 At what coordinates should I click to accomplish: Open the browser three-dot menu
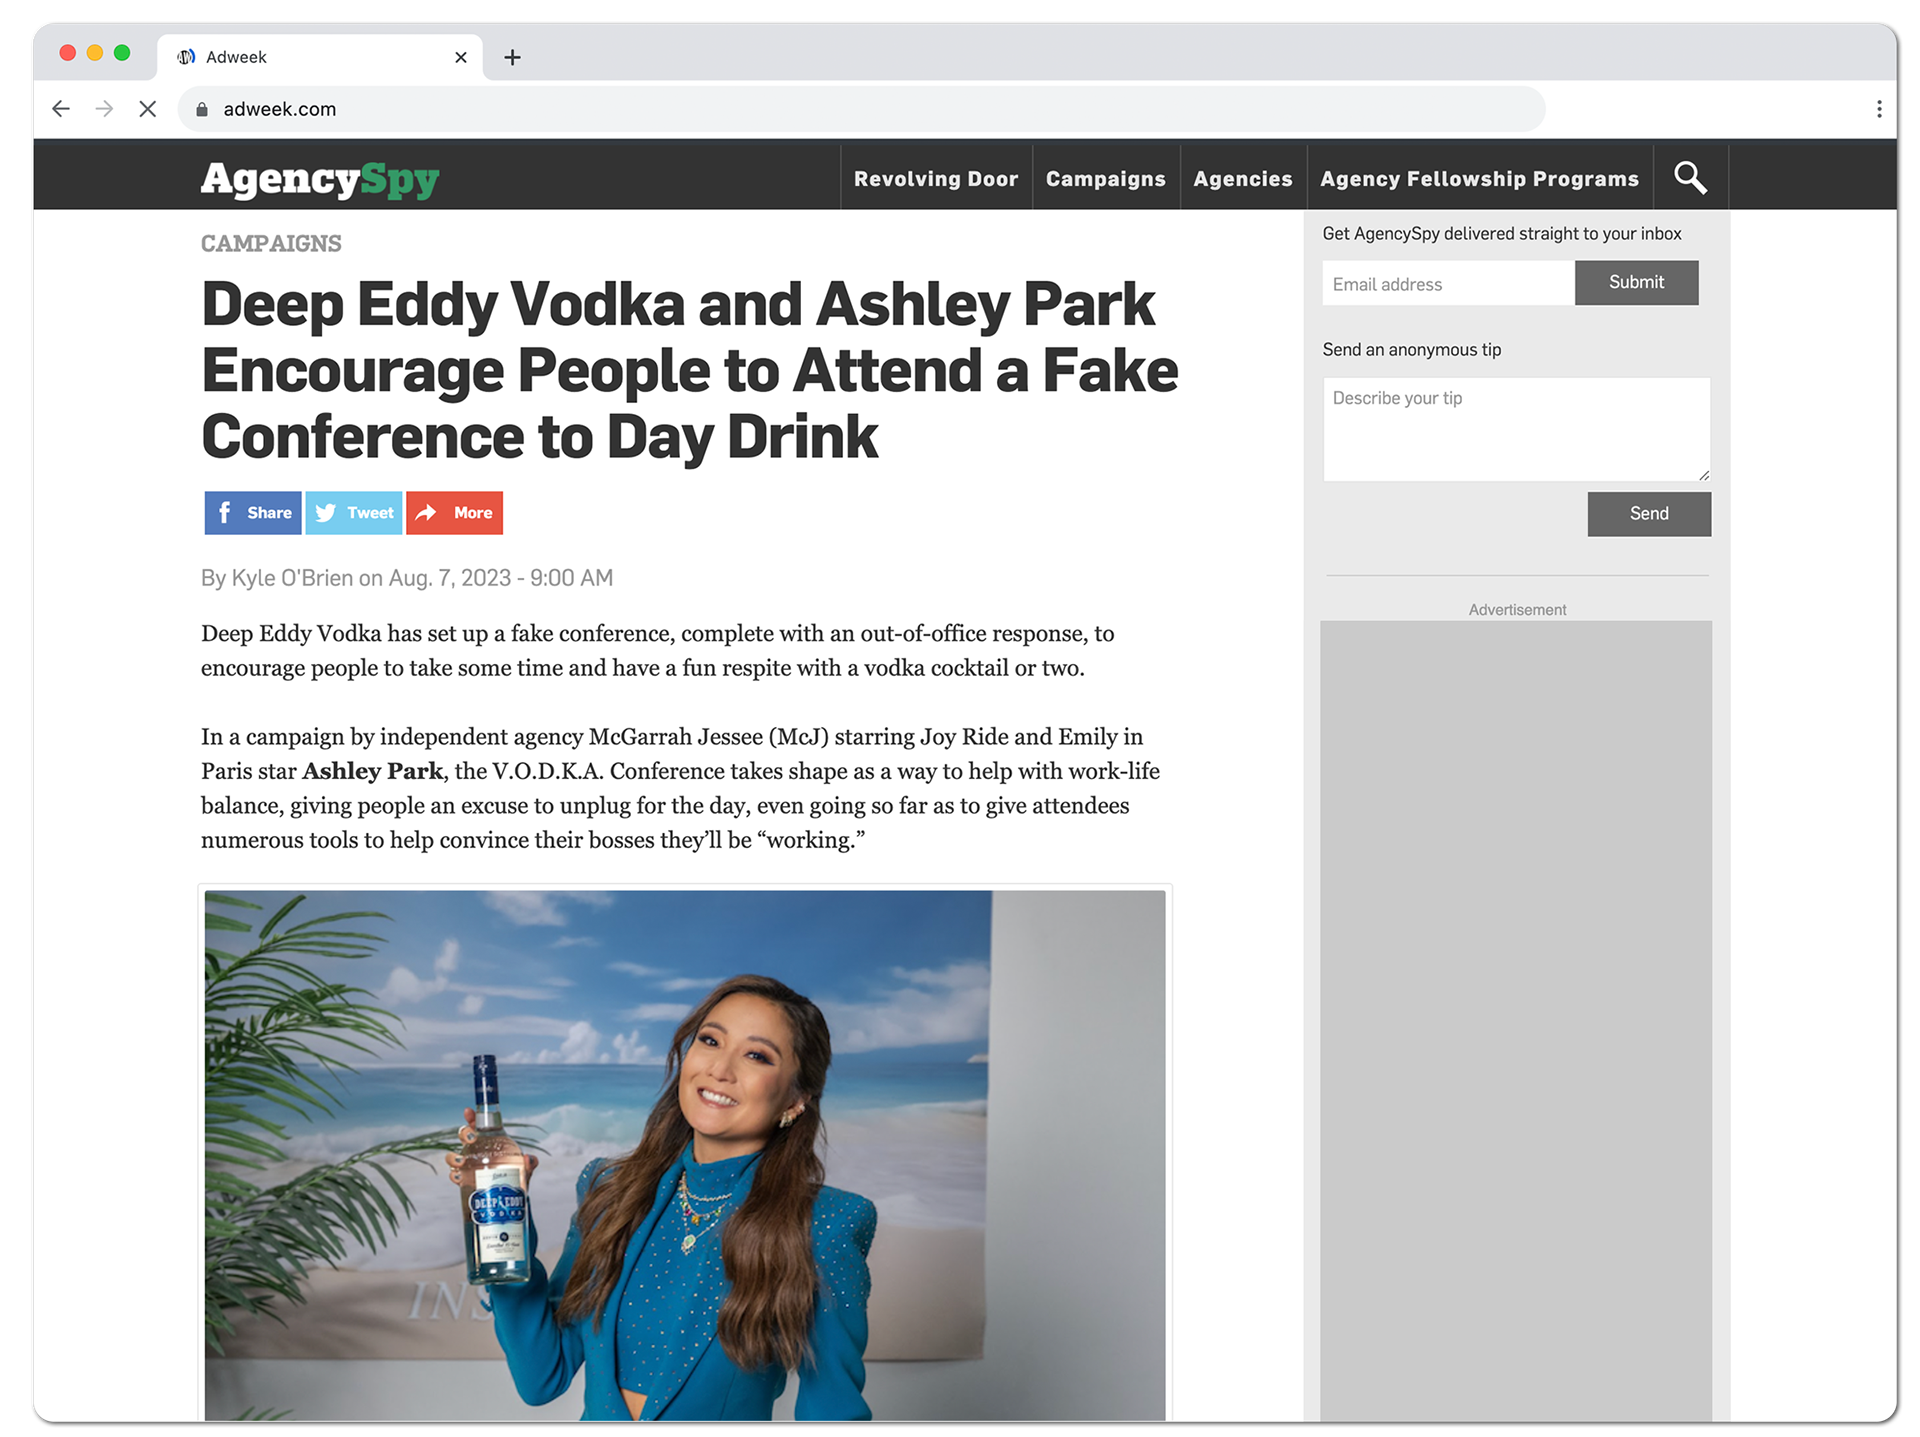1879,109
